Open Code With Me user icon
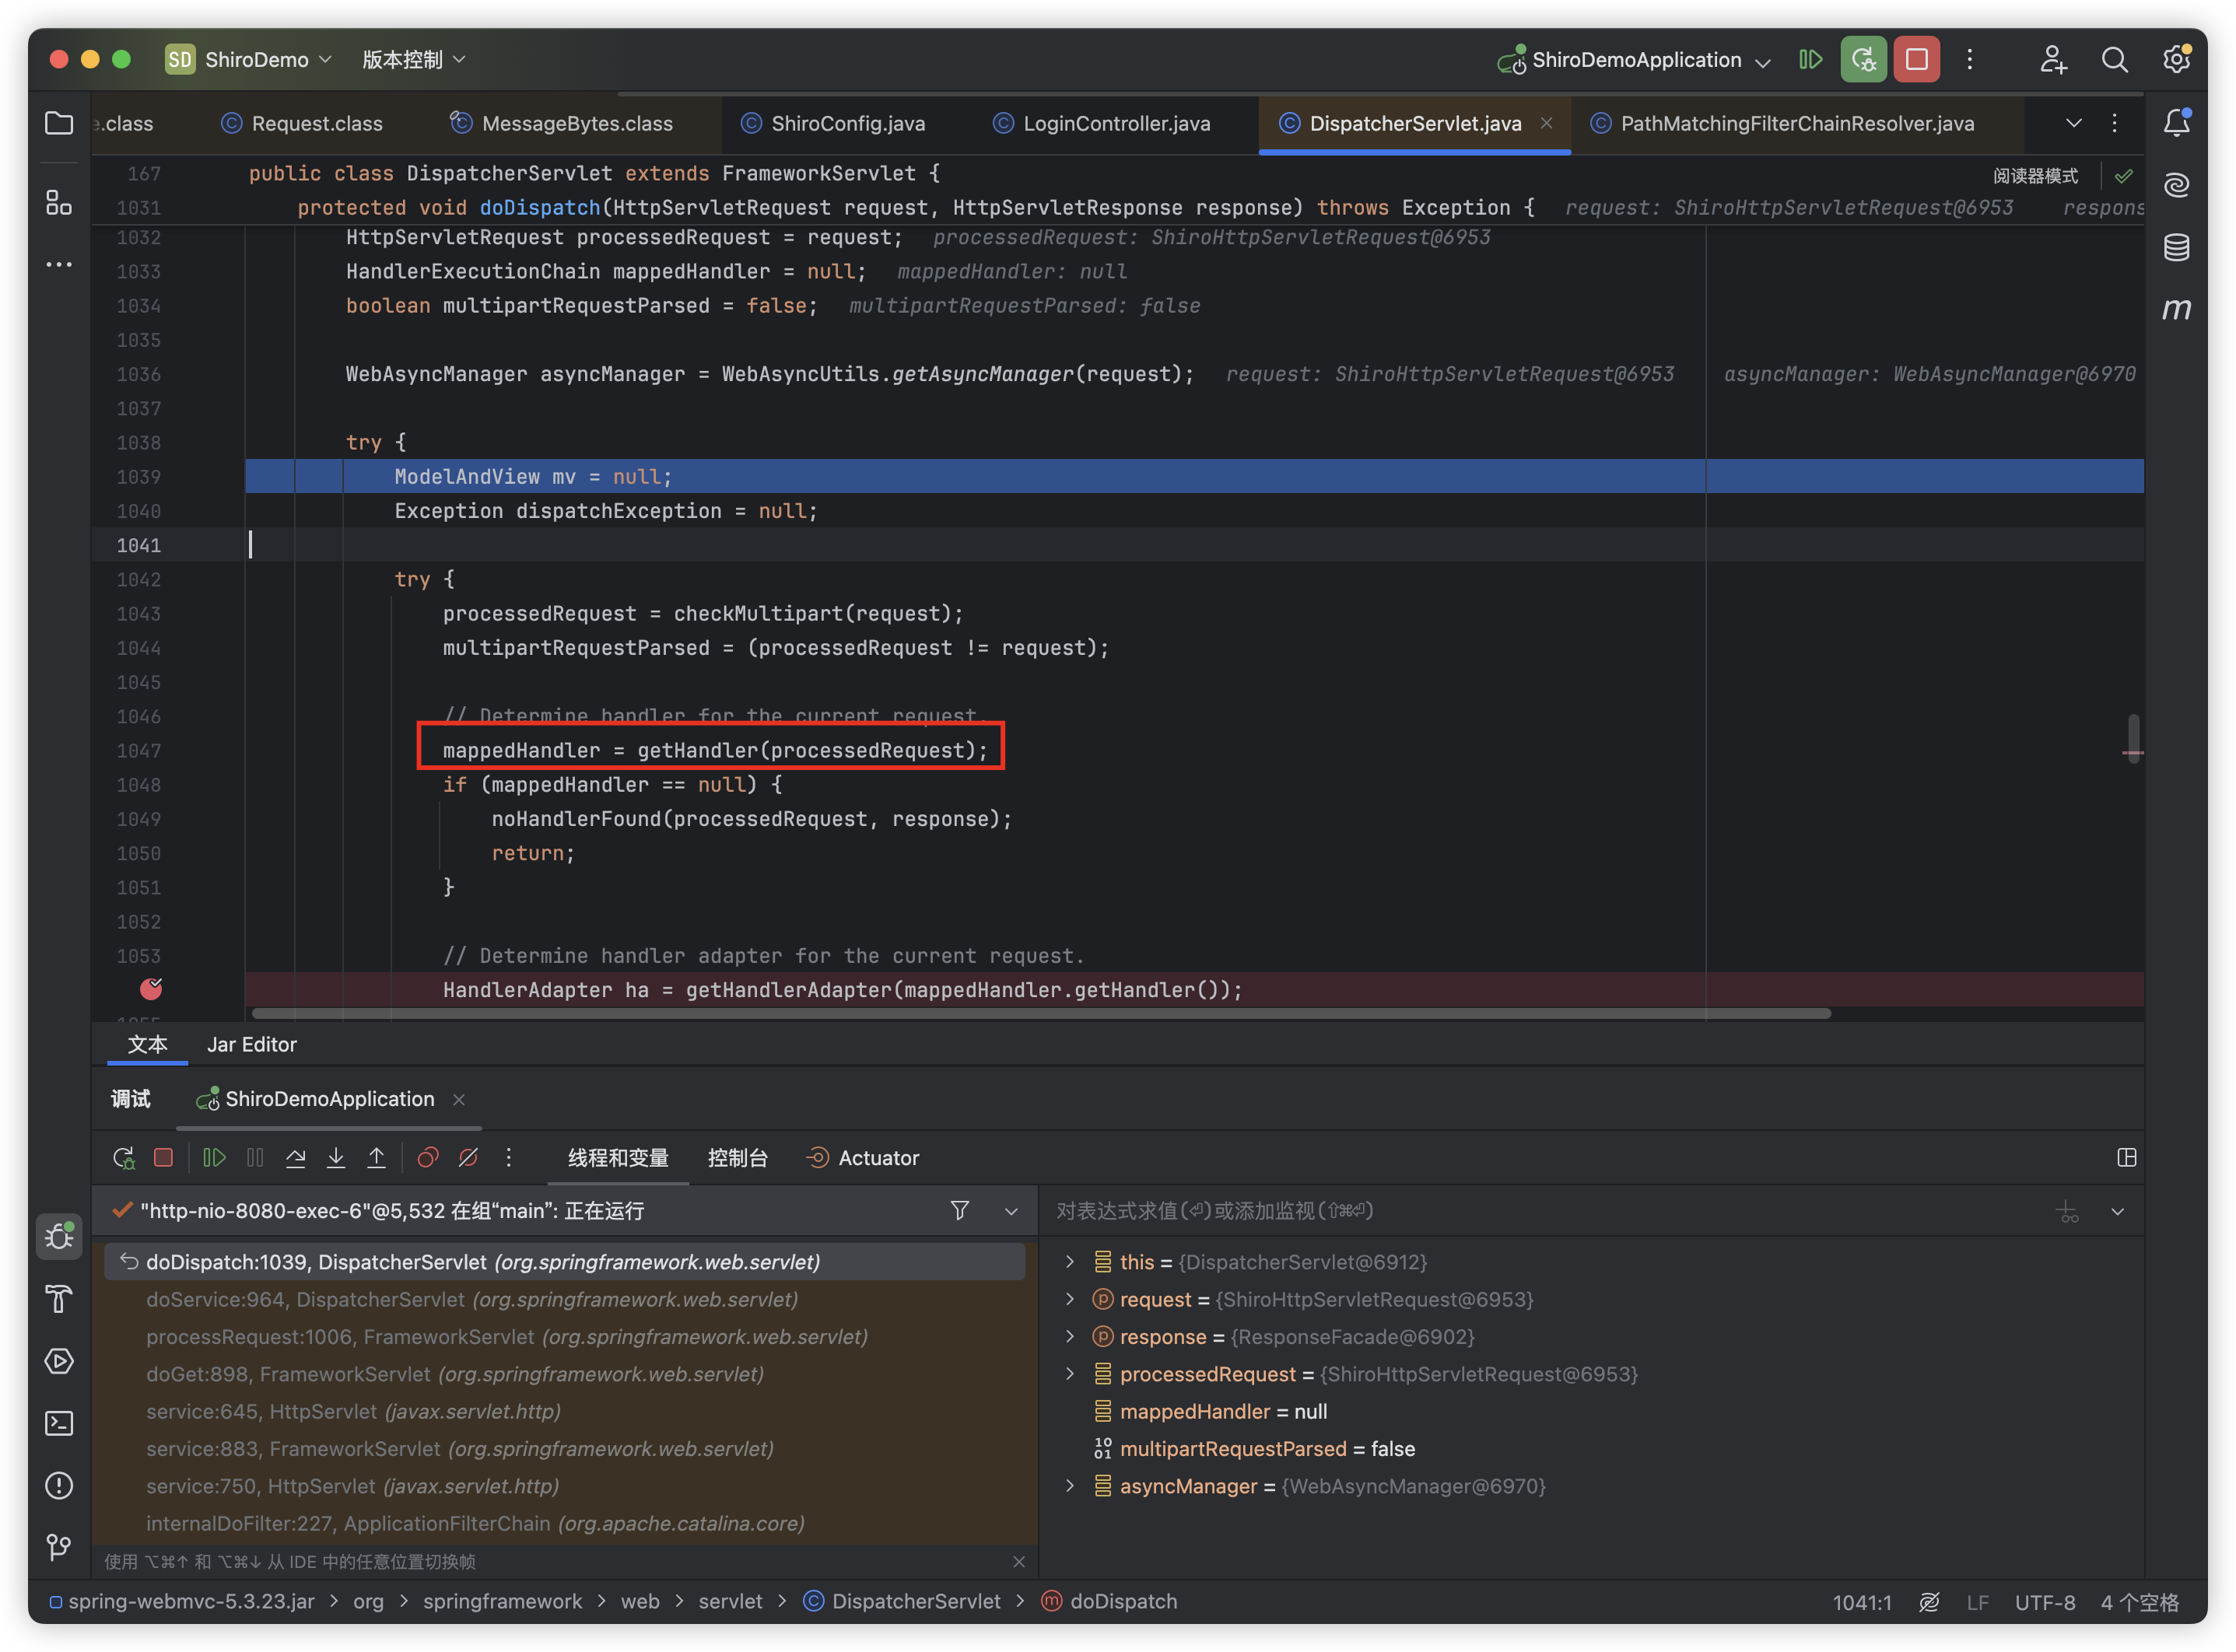Image resolution: width=2236 pixels, height=1652 pixels. [x=2053, y=59]
